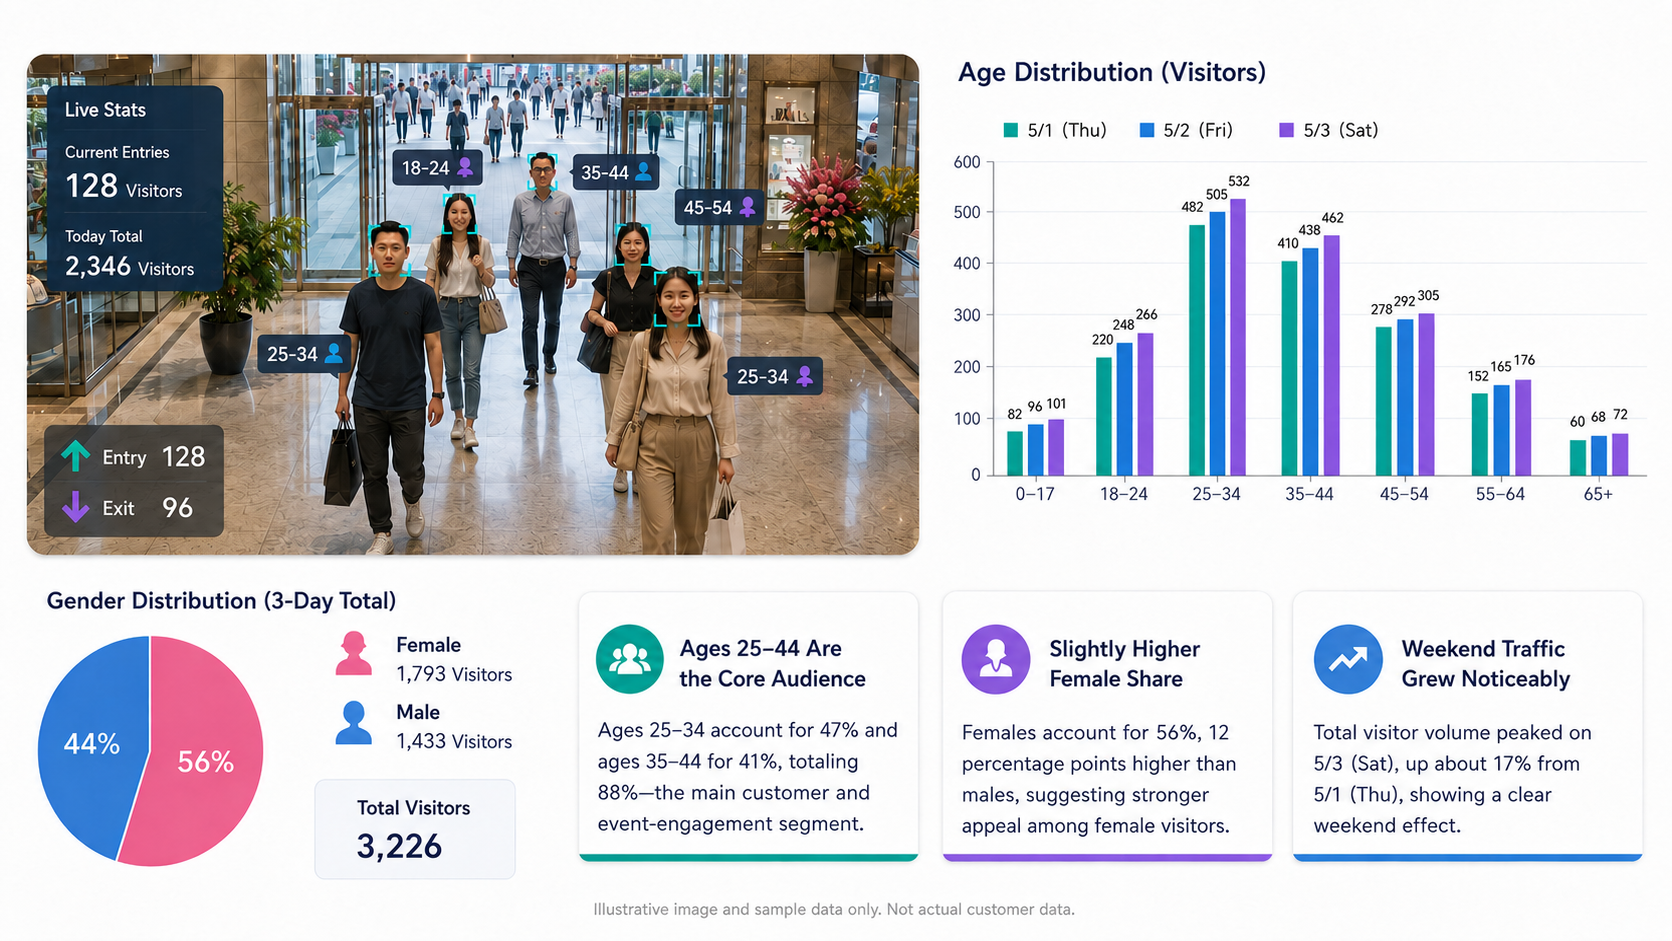Toggle the 5/1 (Thu) legend series
This screenshot has height=941, width=1672.
tap(1055, 130)
